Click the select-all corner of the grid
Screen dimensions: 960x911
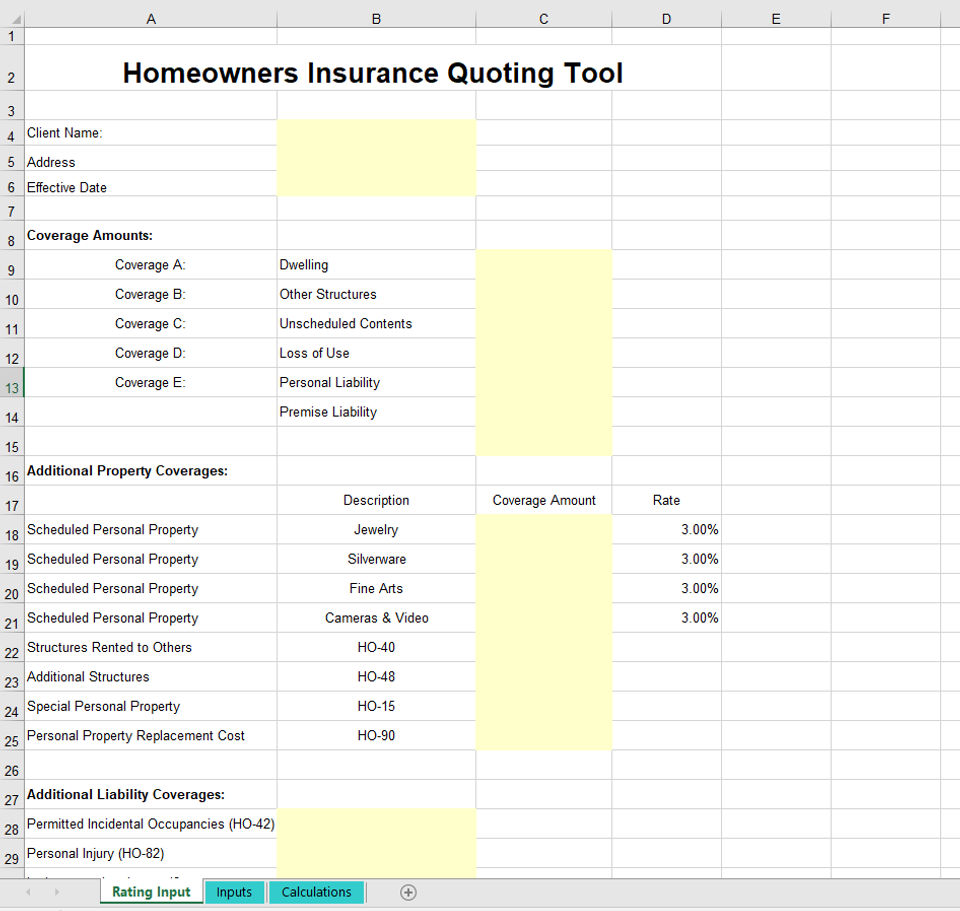click(11, 18)
